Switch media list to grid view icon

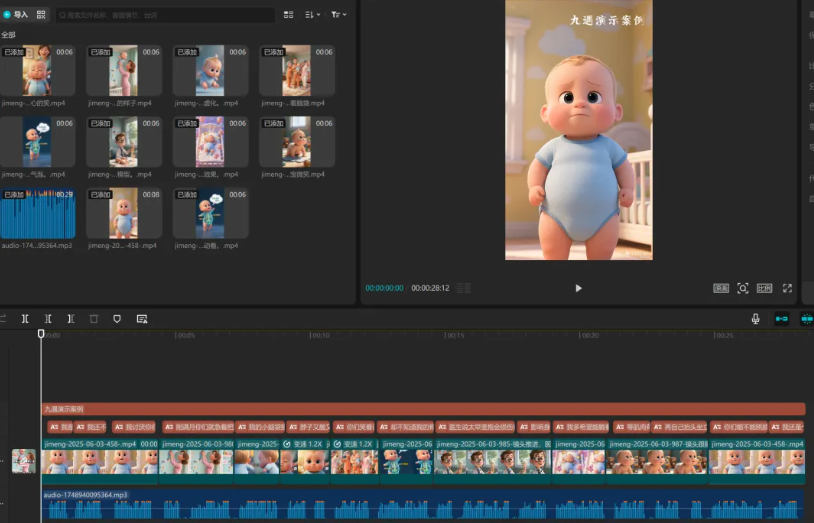coord(289,15)
